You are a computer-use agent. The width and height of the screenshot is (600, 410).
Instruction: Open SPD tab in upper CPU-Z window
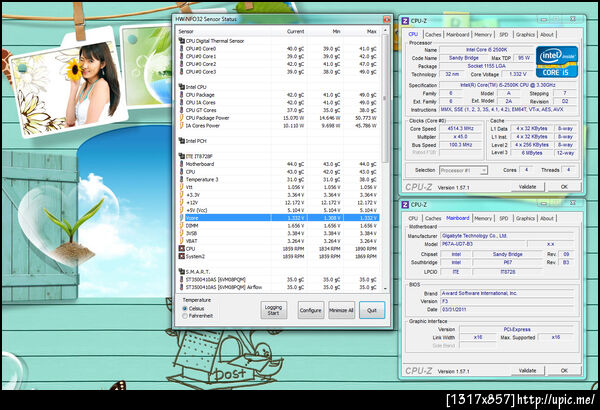[x=504, y=34]
